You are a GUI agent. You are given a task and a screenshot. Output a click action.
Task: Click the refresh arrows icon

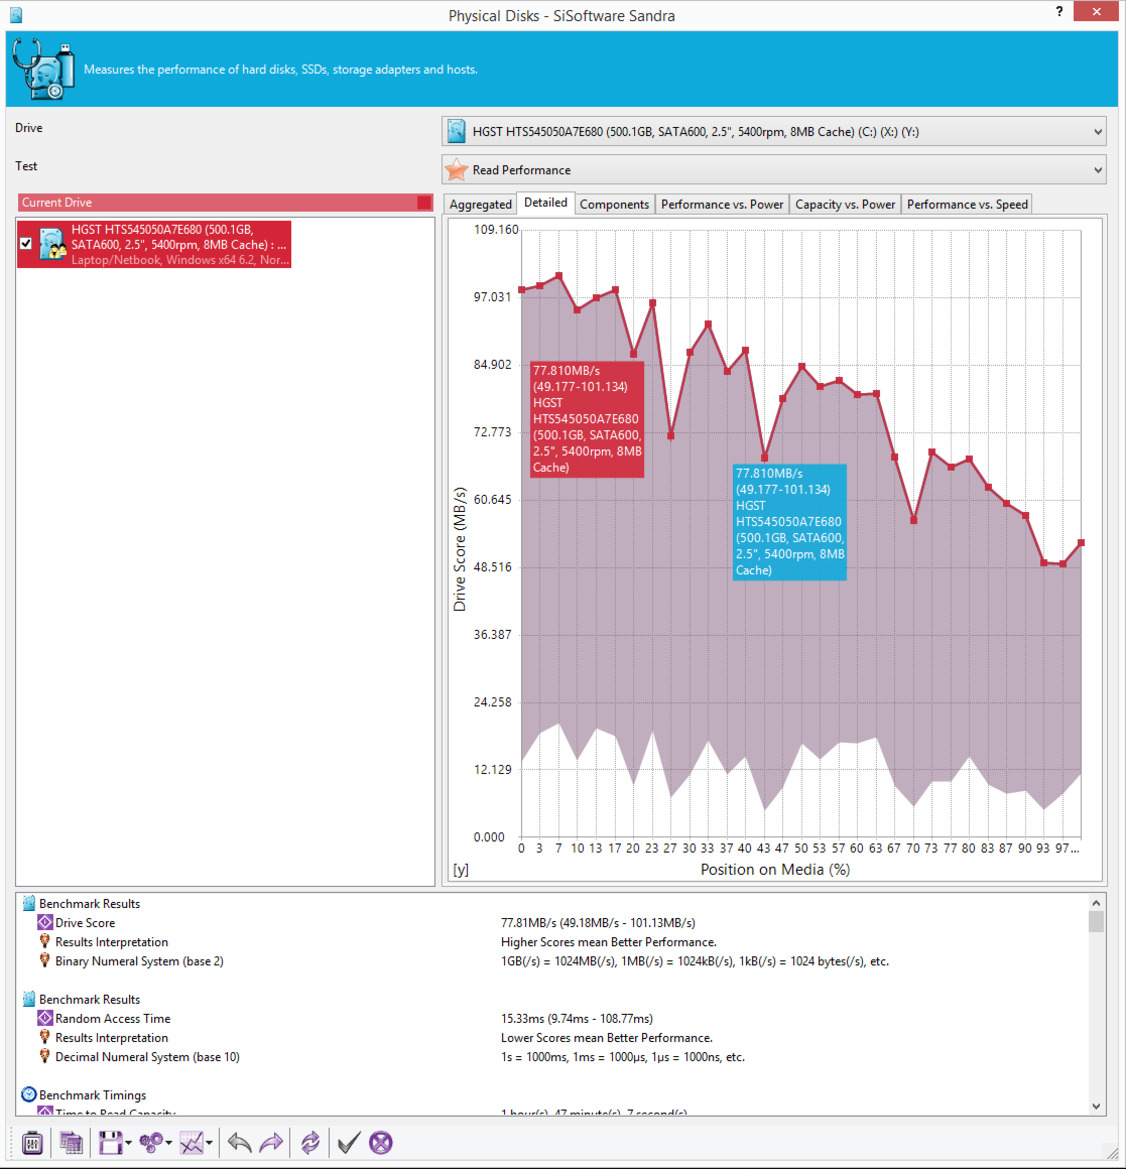click(310, 1142)
